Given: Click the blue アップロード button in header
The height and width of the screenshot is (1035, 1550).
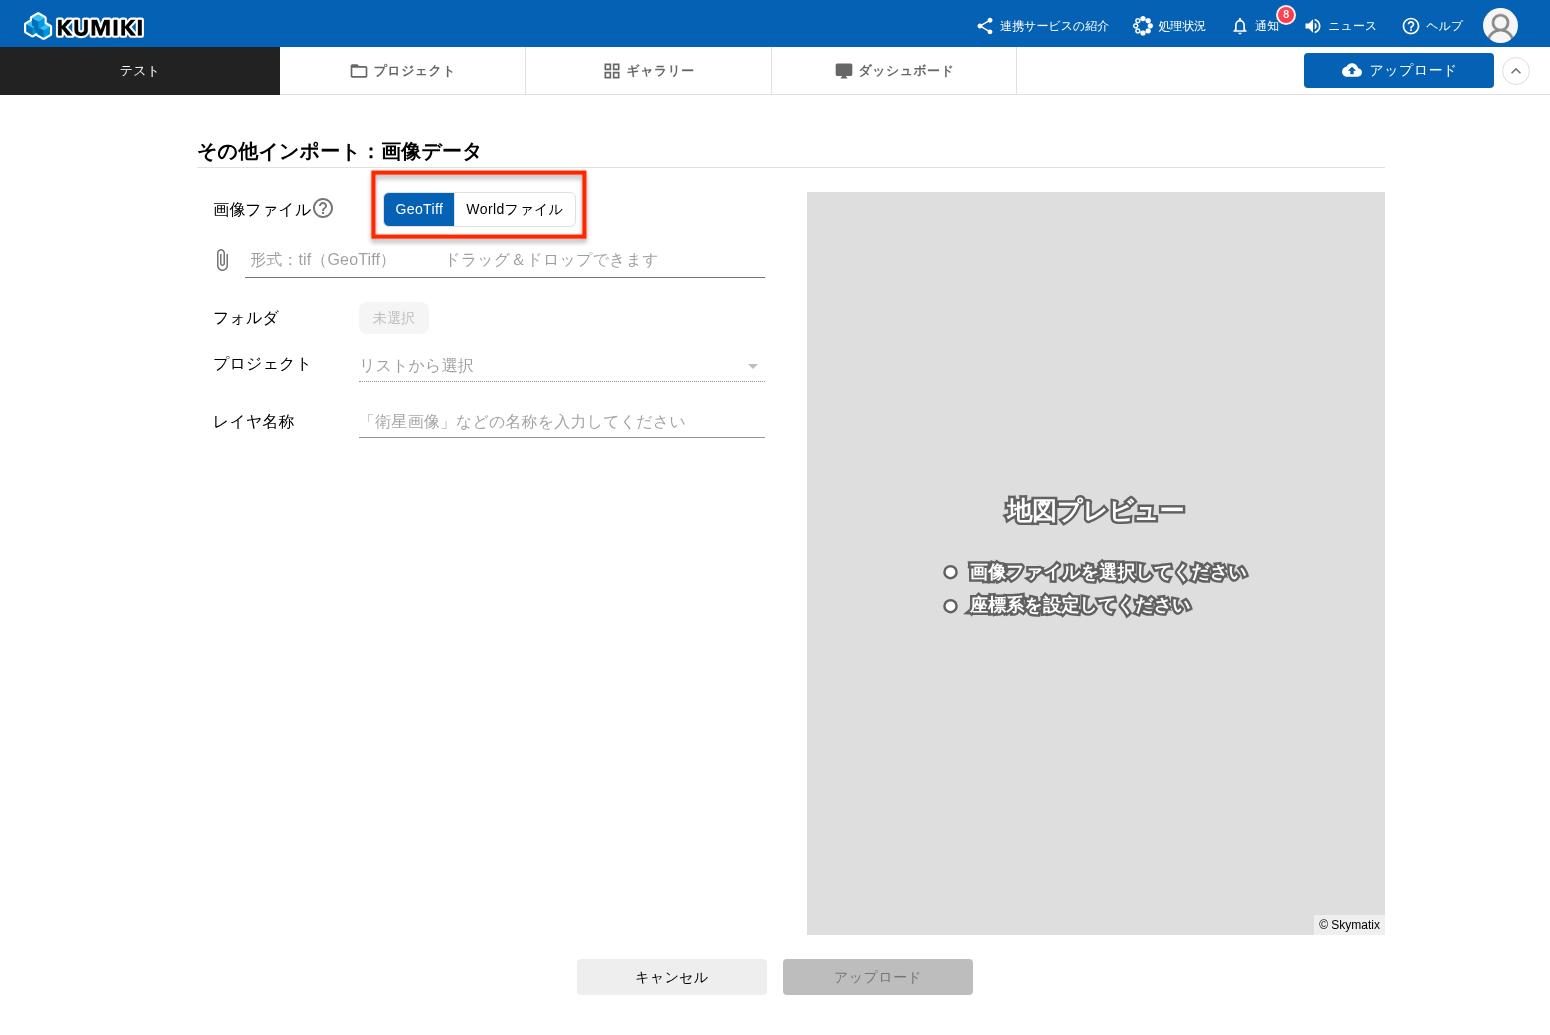Looking at the screenshot, I should point(1398,71).
